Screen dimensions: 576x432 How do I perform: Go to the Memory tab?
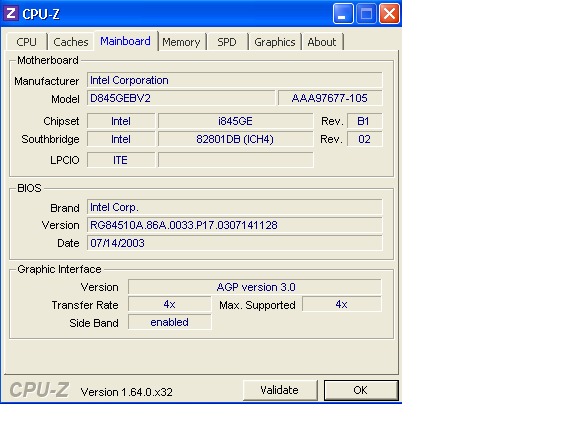point(181,42)
